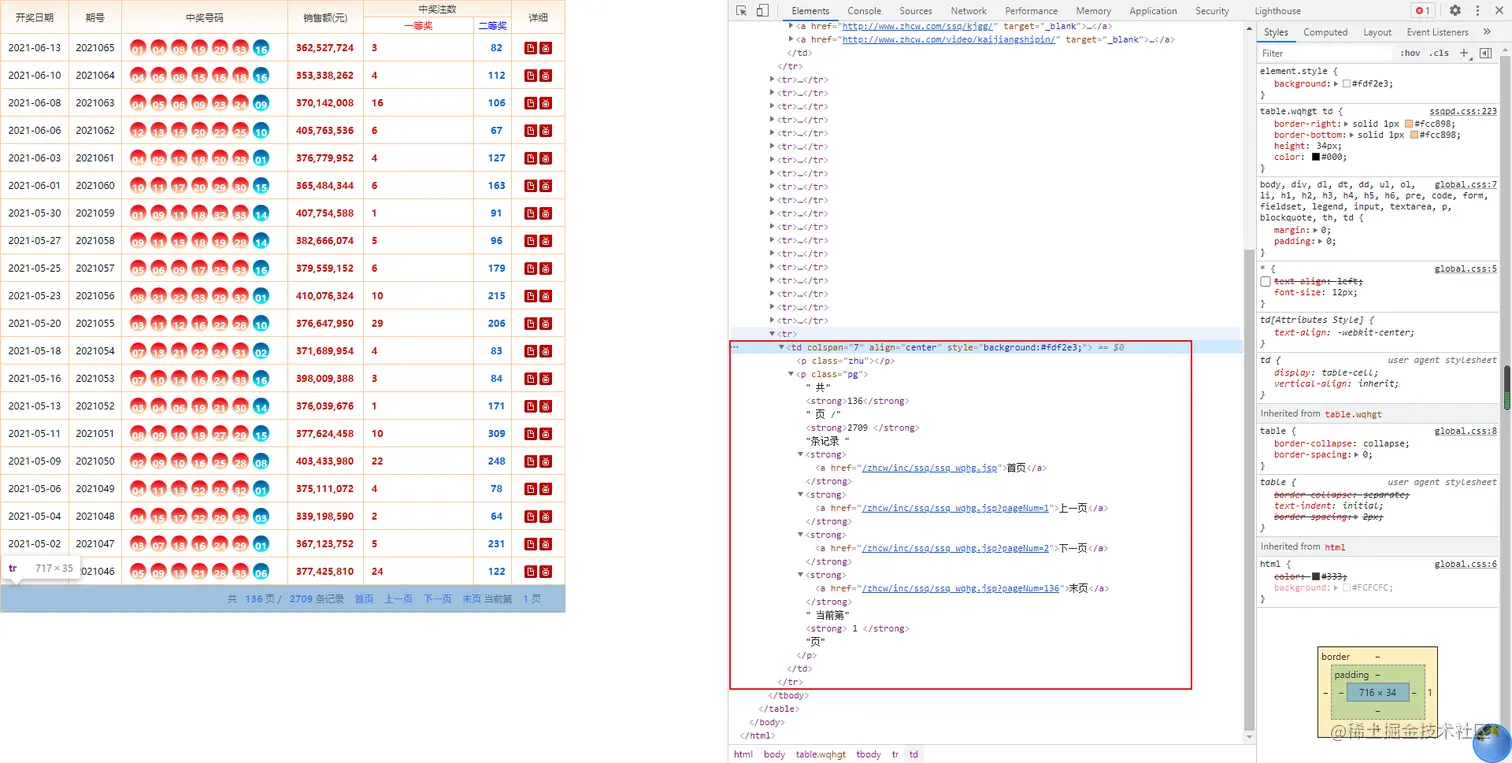1512x763 pixels.
Task: Open DevTools settings gear
Action: click(x=1455, y=10)
